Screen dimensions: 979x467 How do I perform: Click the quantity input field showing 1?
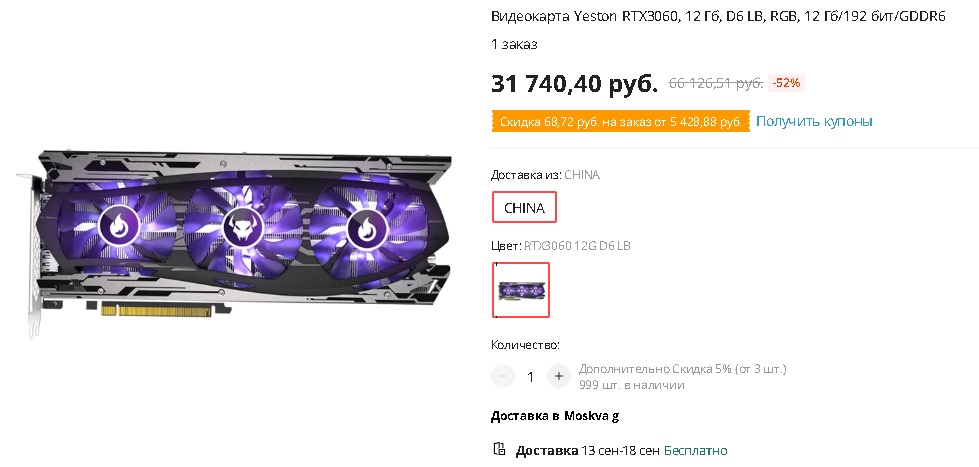(x=531, y=377)
